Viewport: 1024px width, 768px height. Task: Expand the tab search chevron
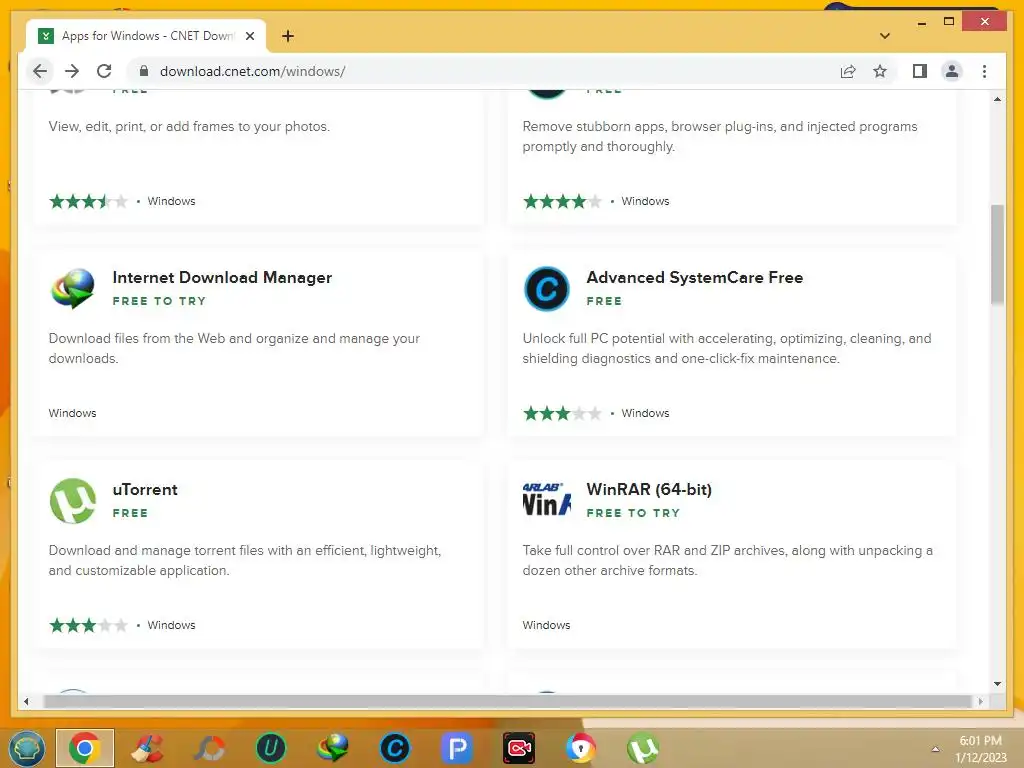[x=884, y=36]
